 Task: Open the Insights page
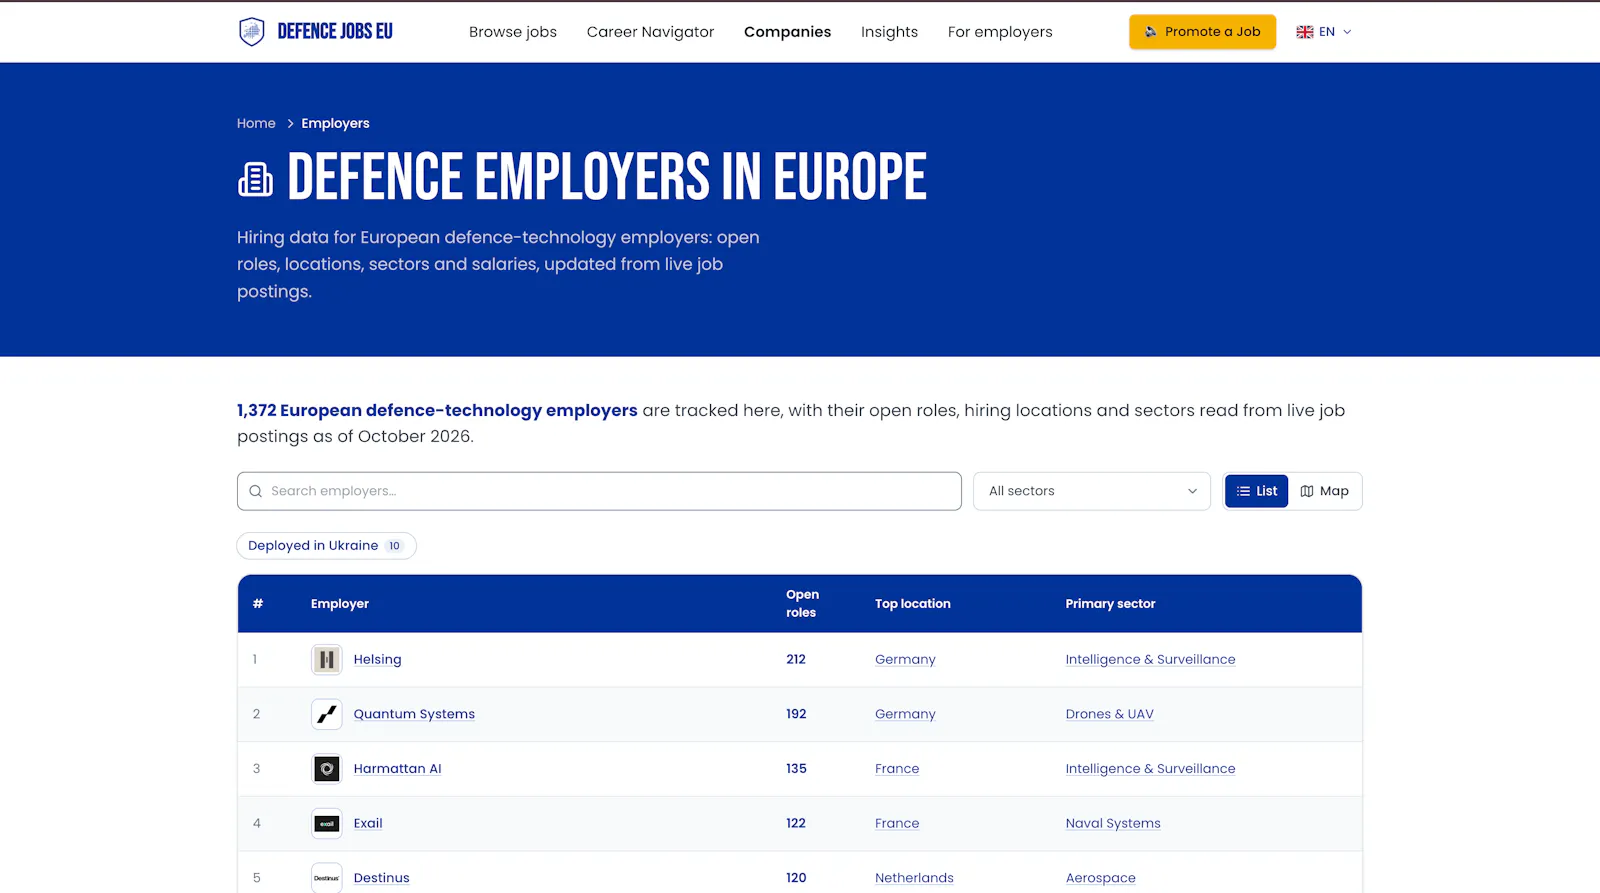point(890,32)
